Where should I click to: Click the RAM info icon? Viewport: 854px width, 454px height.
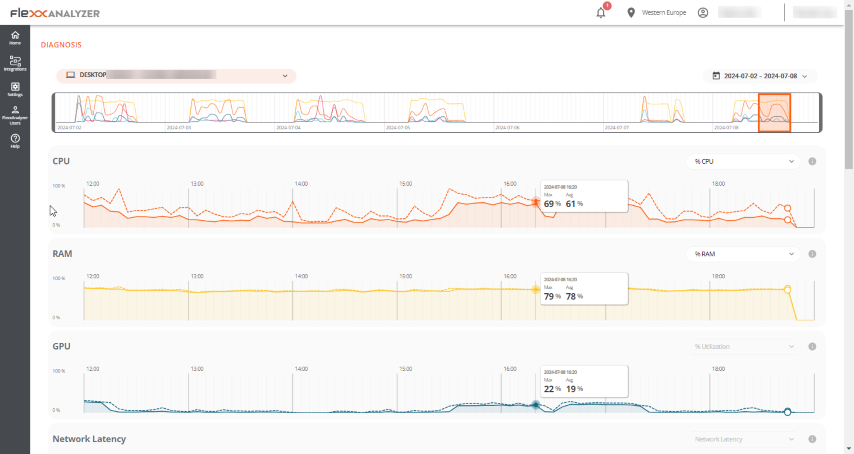click(812, 254)
